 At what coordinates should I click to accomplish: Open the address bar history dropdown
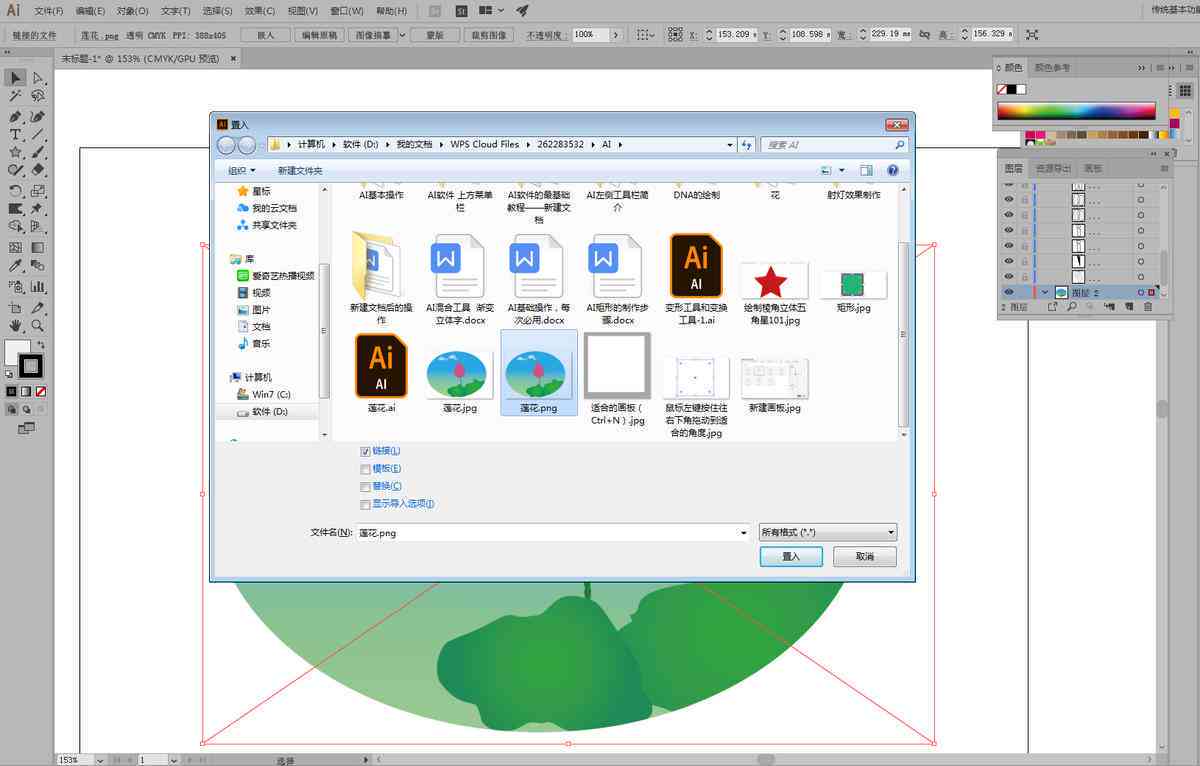(x=730, y=145)
